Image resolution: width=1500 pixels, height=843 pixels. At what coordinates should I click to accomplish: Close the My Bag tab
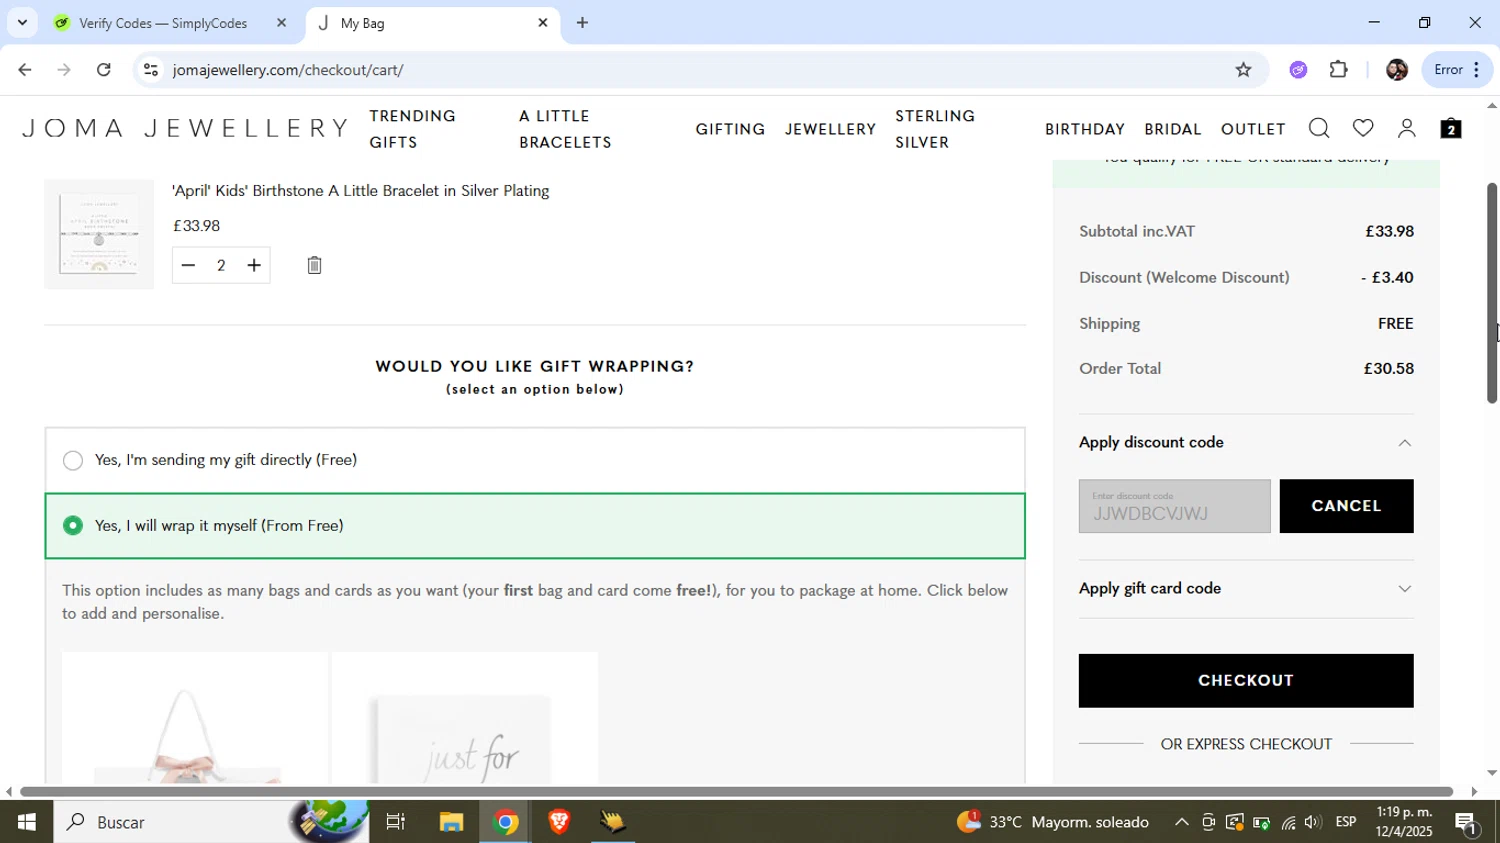coord(543,22)
